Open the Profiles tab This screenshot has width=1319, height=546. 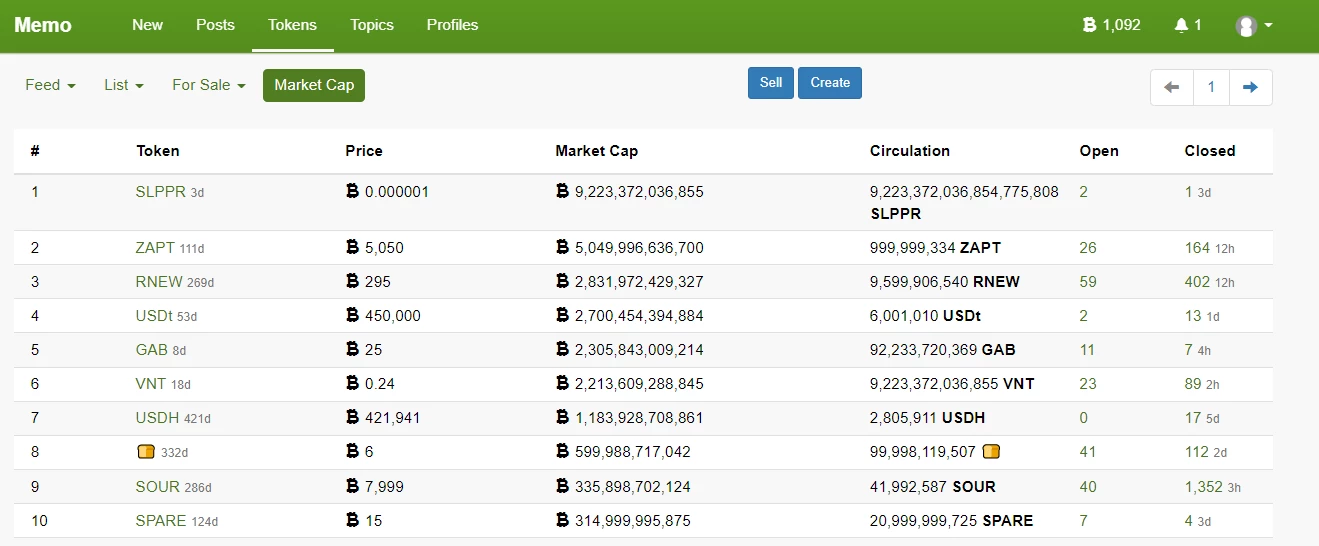tap(452, 25)
